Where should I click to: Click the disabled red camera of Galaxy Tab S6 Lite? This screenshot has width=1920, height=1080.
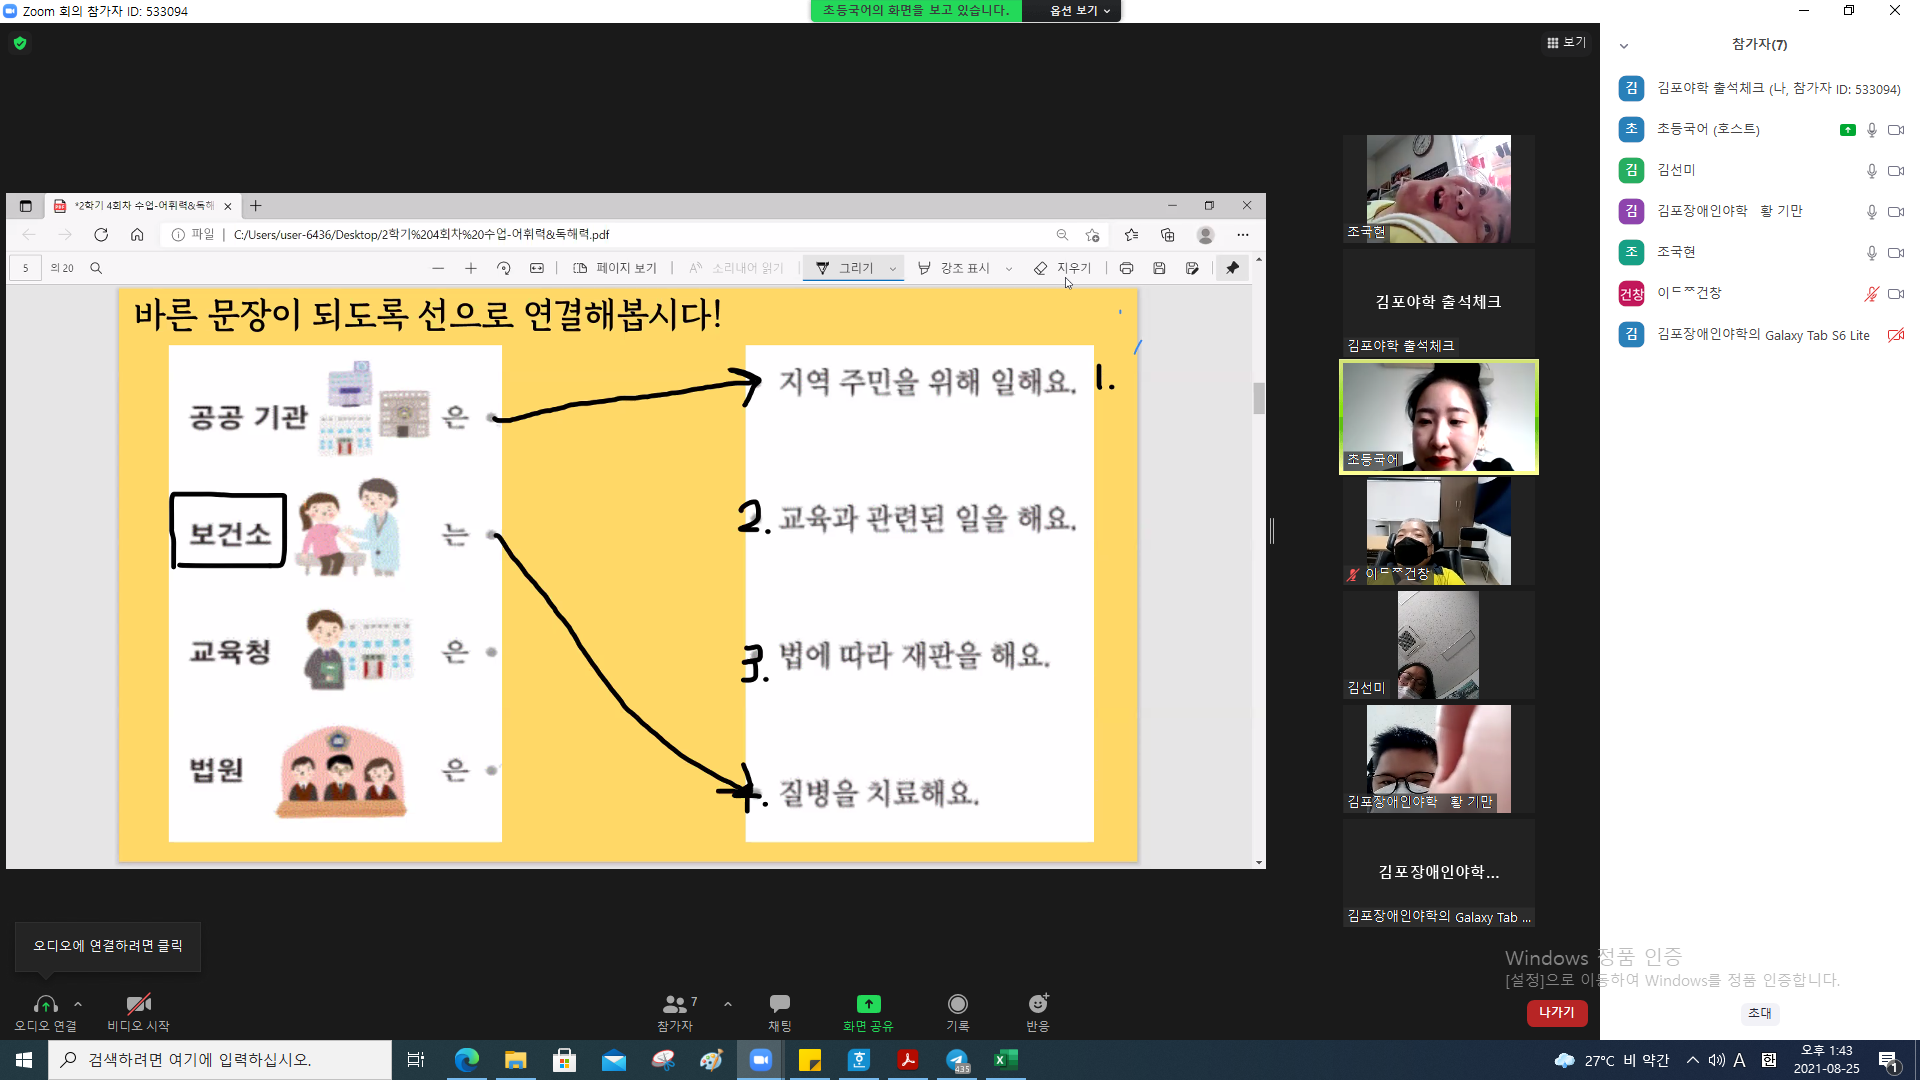1895,335
